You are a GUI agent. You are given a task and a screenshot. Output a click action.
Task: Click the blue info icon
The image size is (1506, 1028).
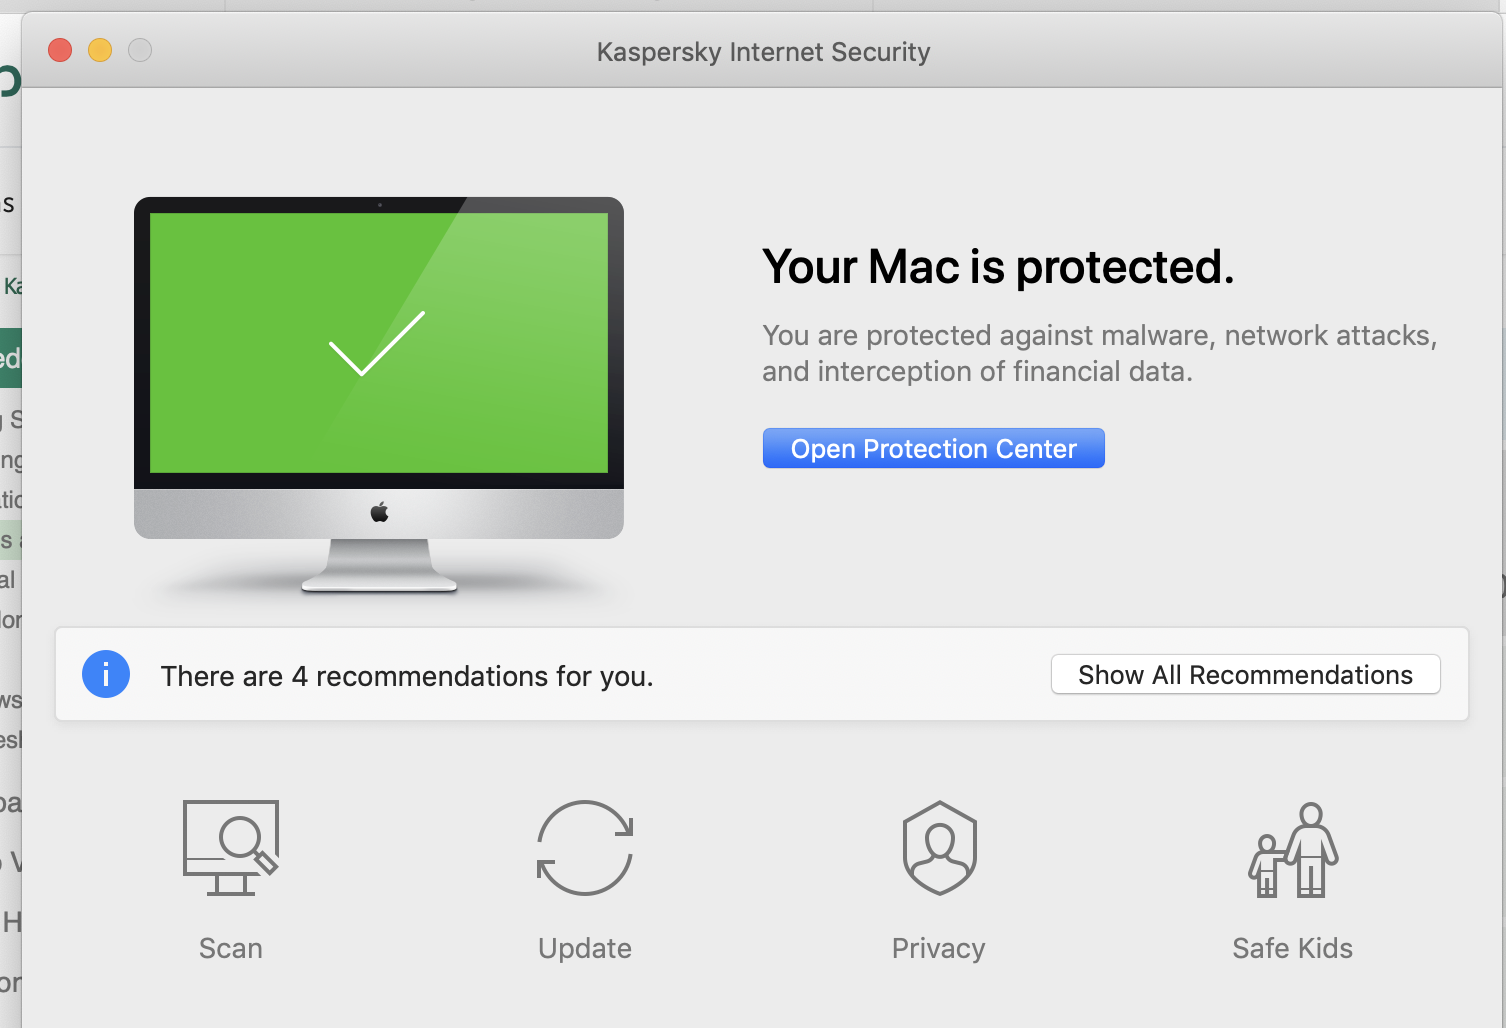[x=106, y=674]
